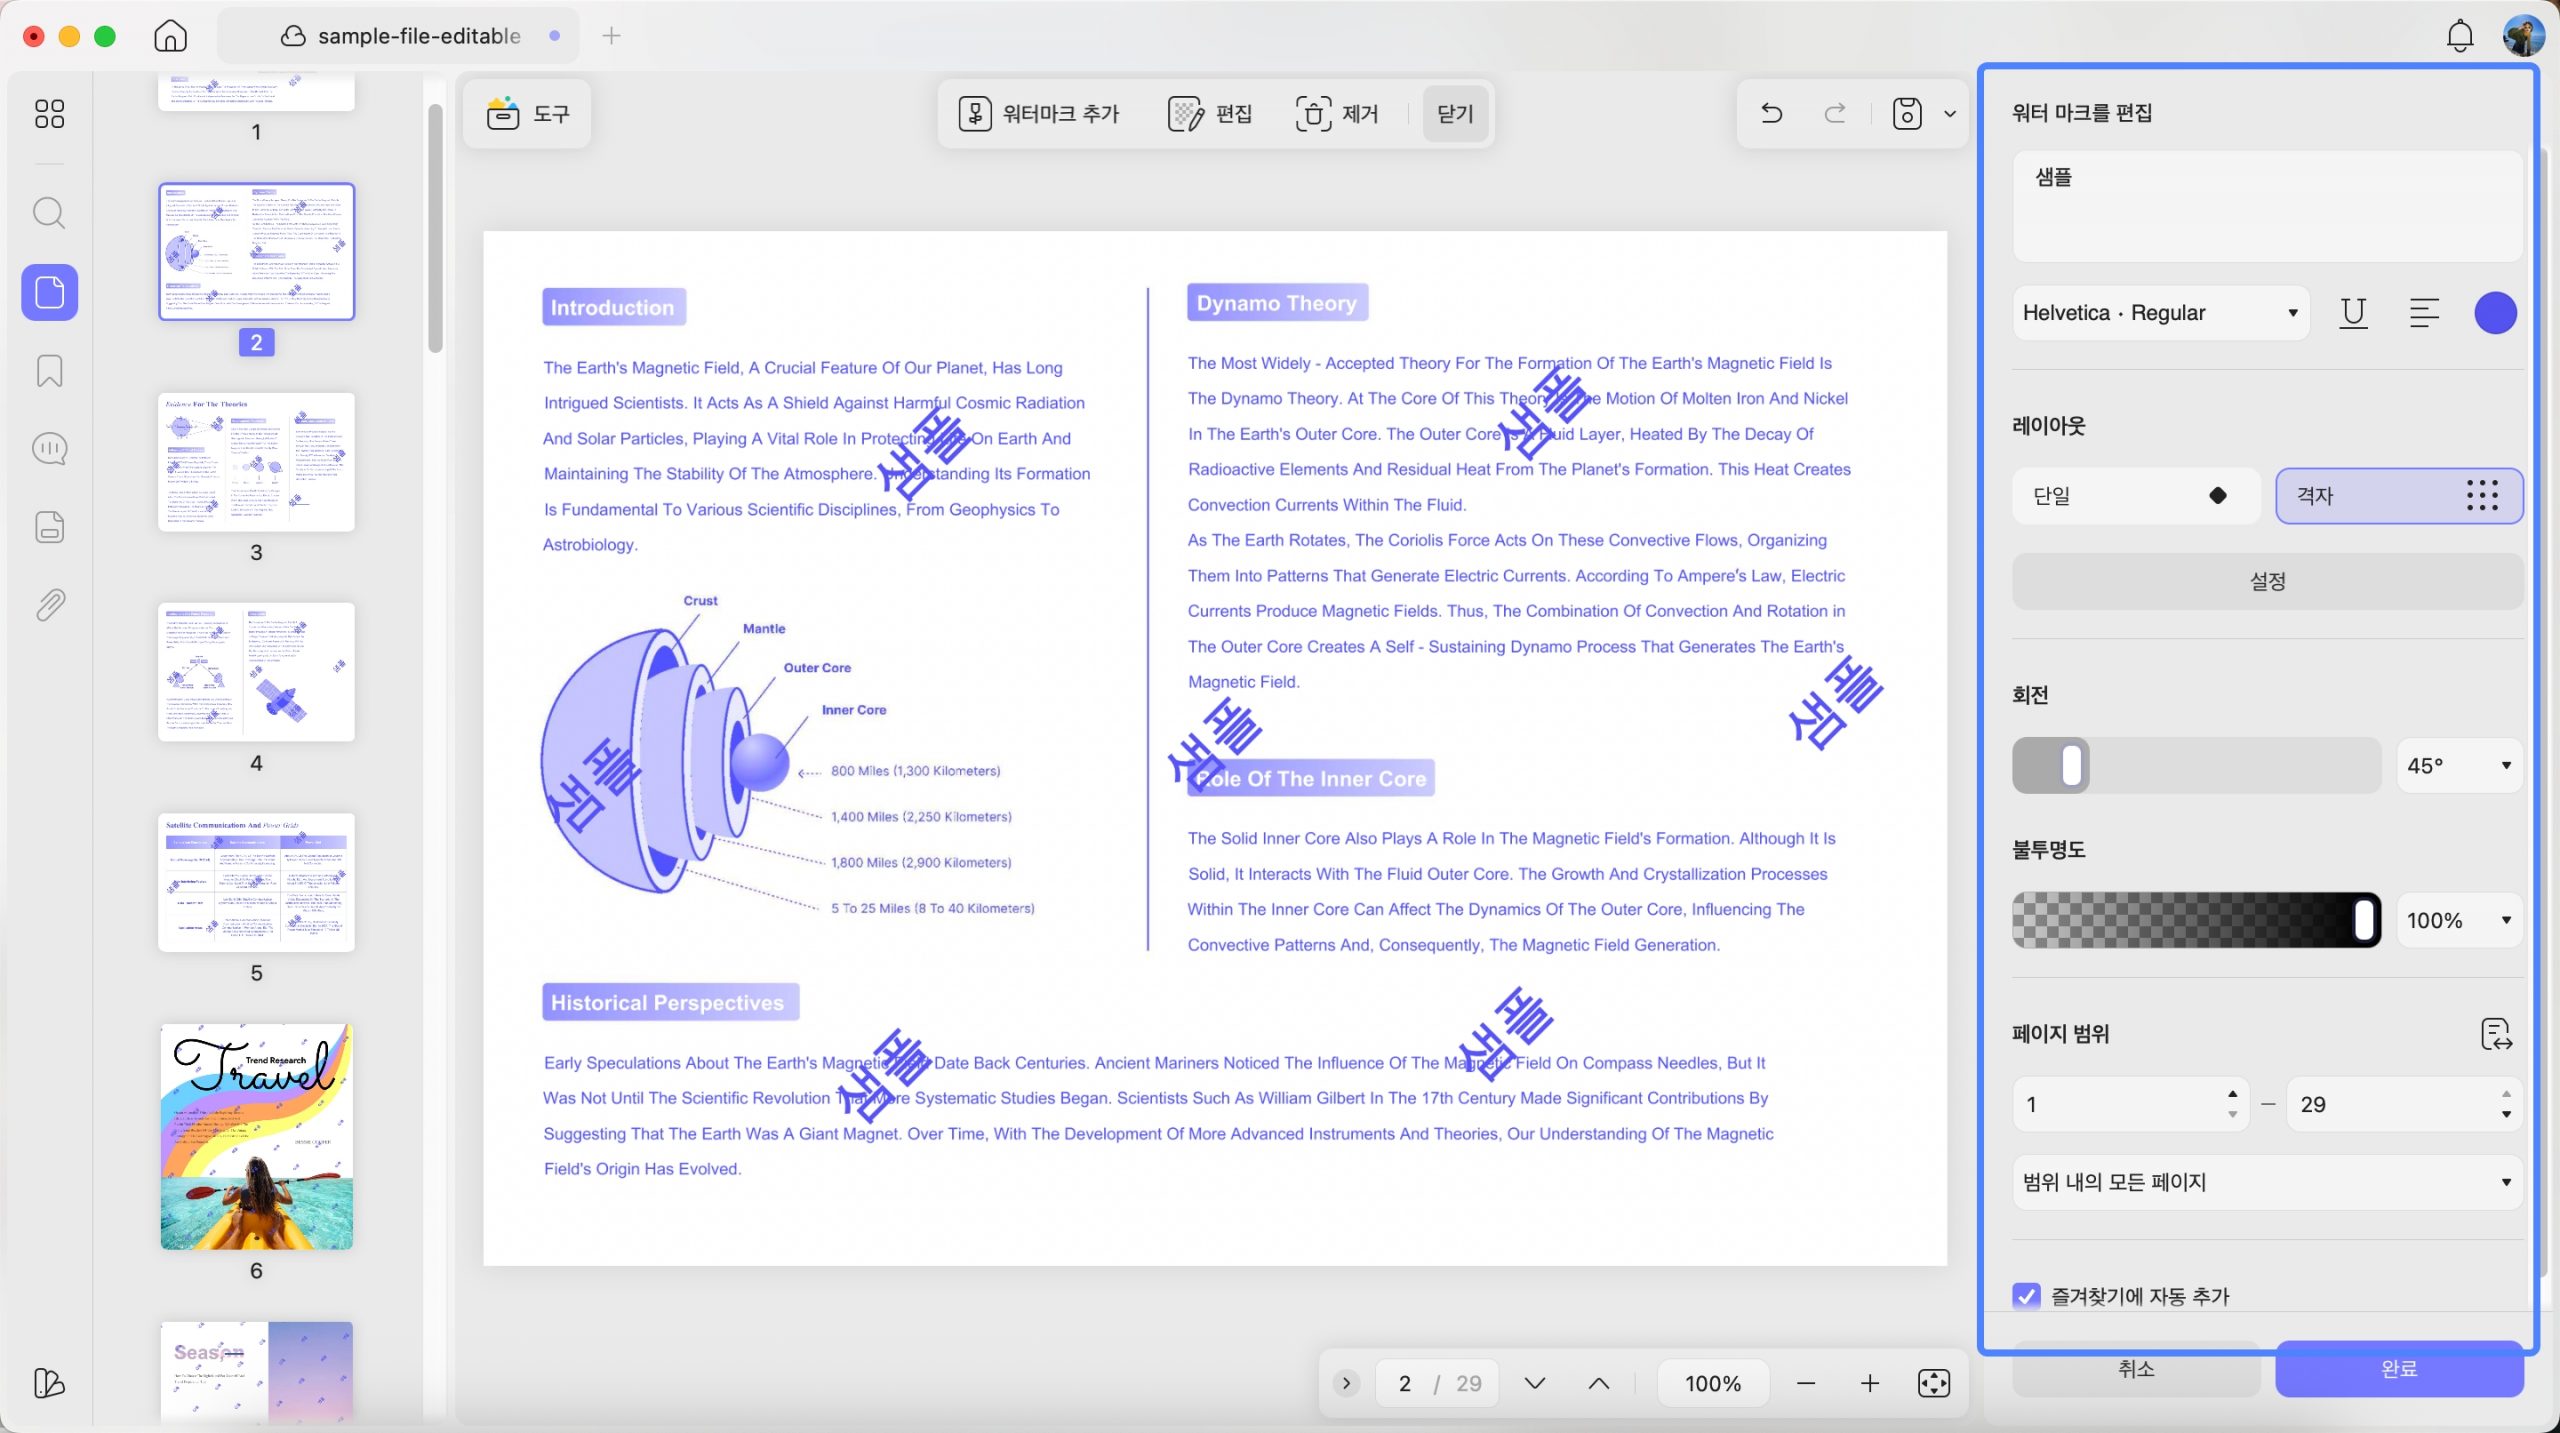Select 워터마크 추가 in toolbar

coord(1040,114)
